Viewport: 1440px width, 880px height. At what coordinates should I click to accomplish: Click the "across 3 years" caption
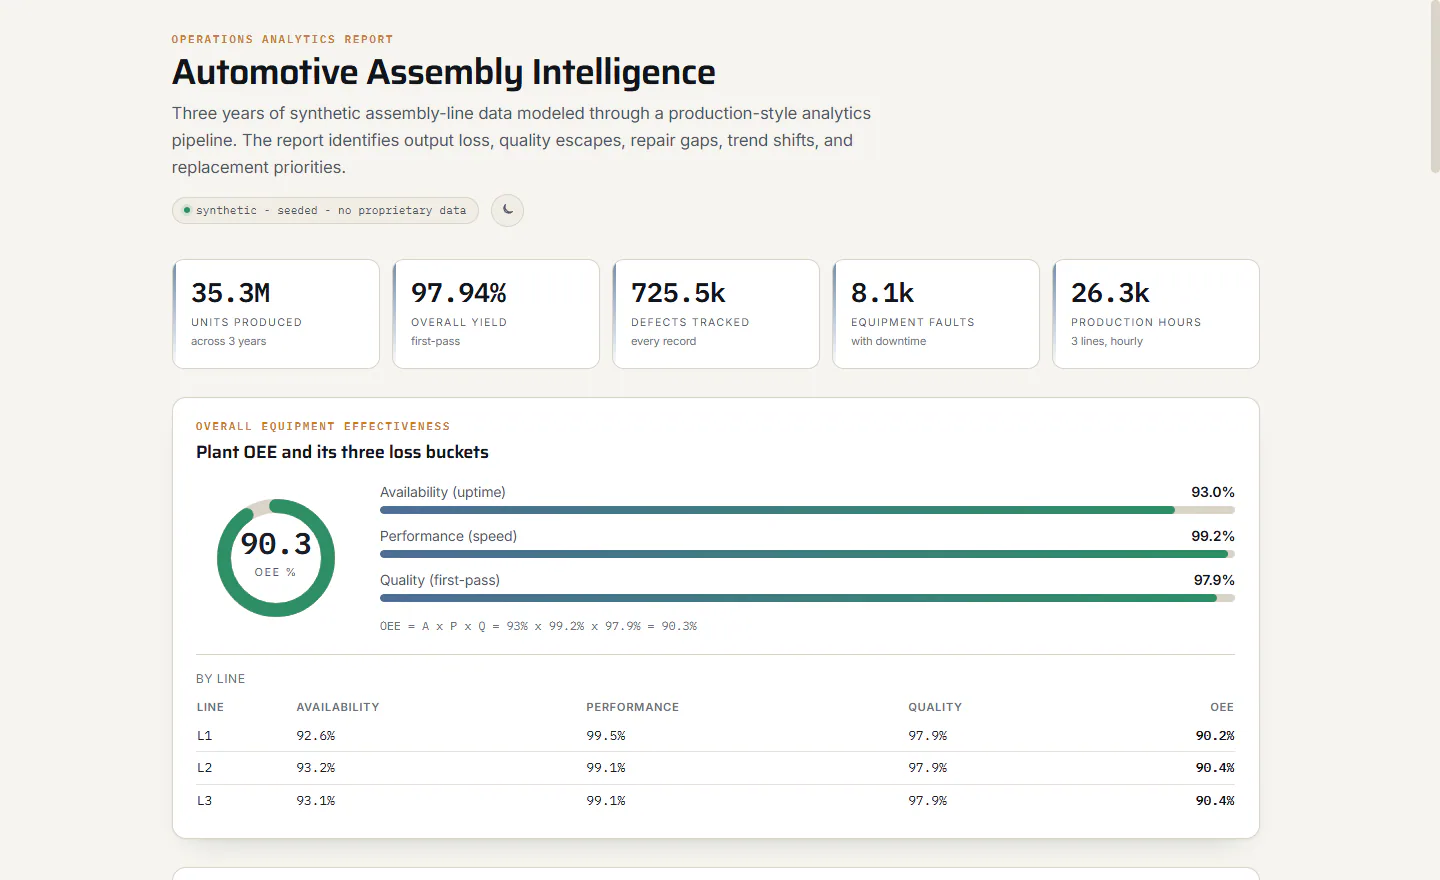229,341
